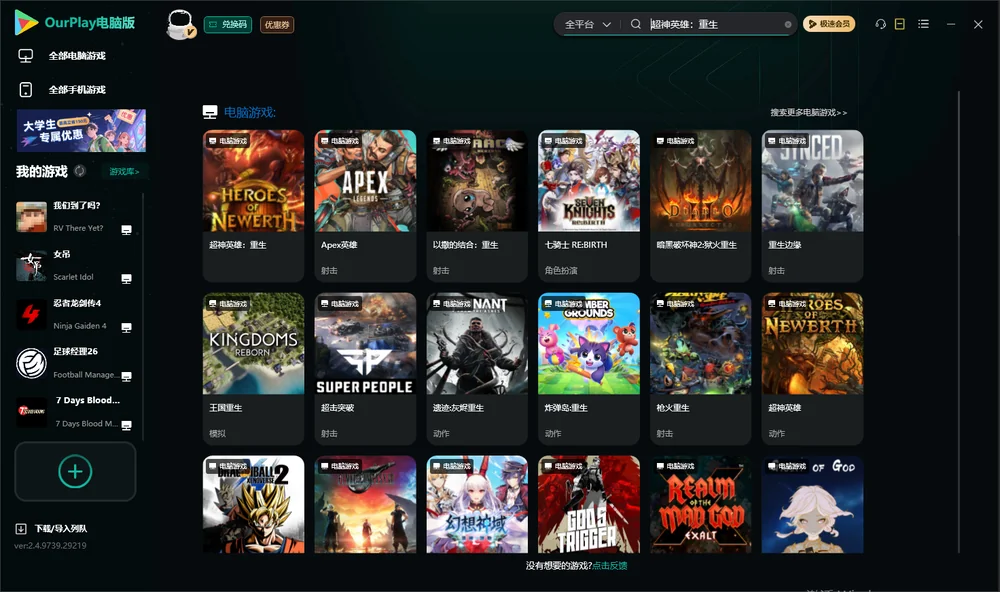Click PC icon beside Ninja Gaiden 4

tap(126, 328)
